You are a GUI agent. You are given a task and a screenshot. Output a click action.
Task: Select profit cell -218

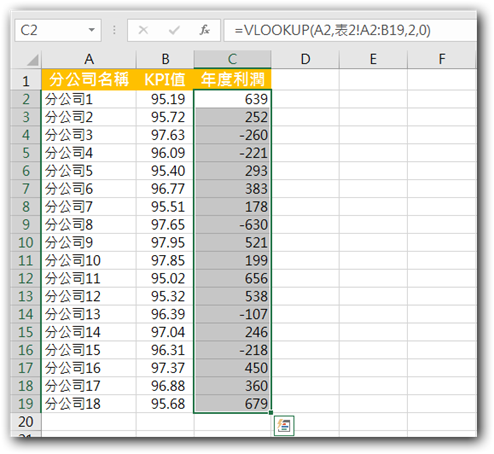232,350
